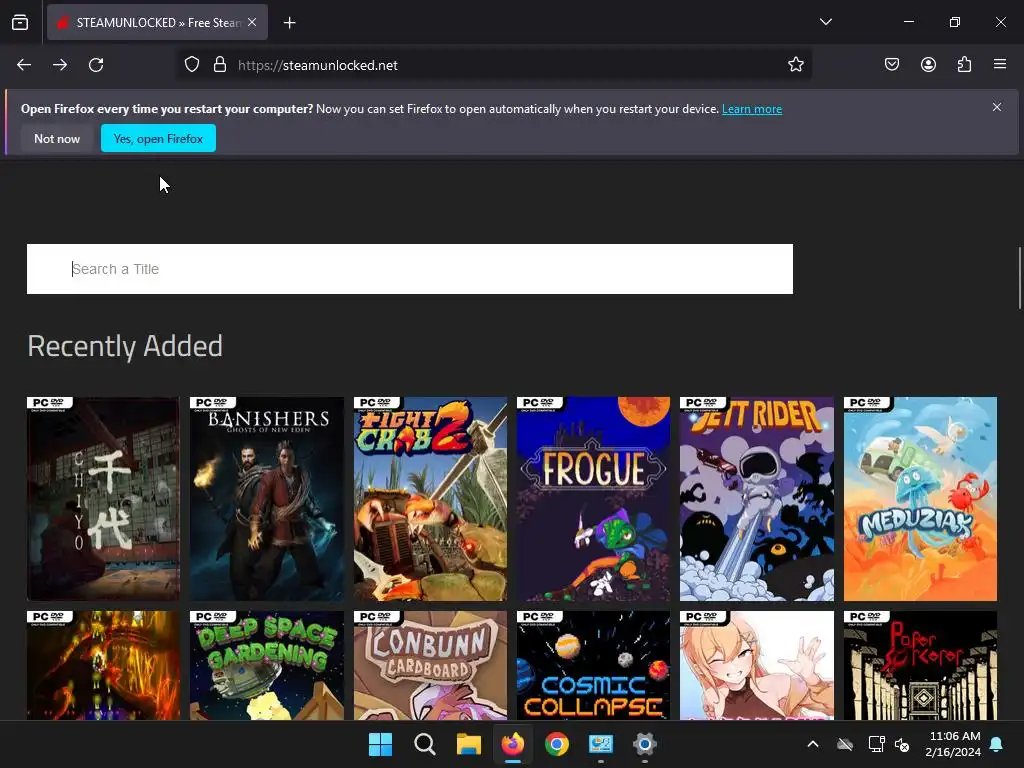Open Banishers Ghosts of New Eden cover
The image size is (1024, 768).
click(266, 499)
